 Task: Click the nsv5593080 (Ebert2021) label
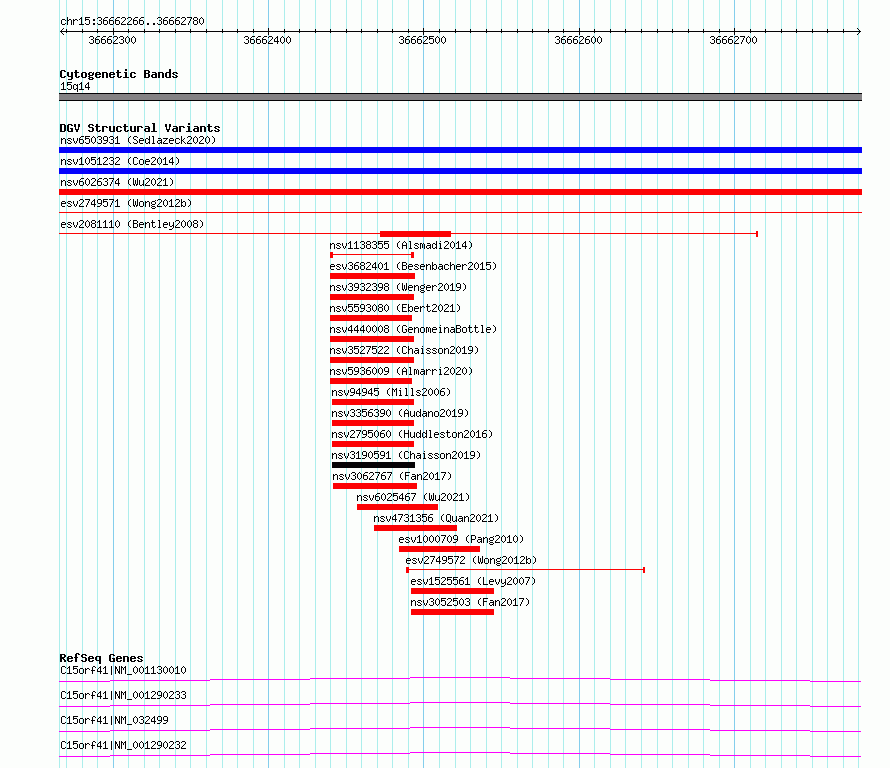pos(395,308)
